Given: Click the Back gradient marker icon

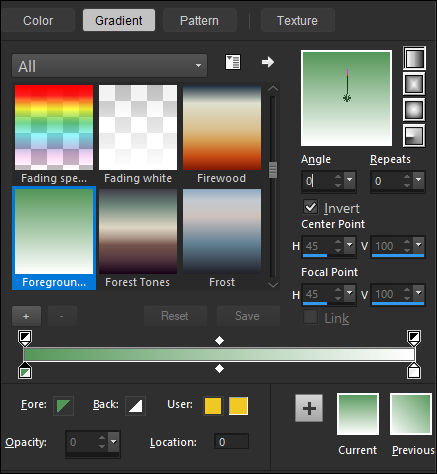Looking at the screenshot, I should 135,406.
